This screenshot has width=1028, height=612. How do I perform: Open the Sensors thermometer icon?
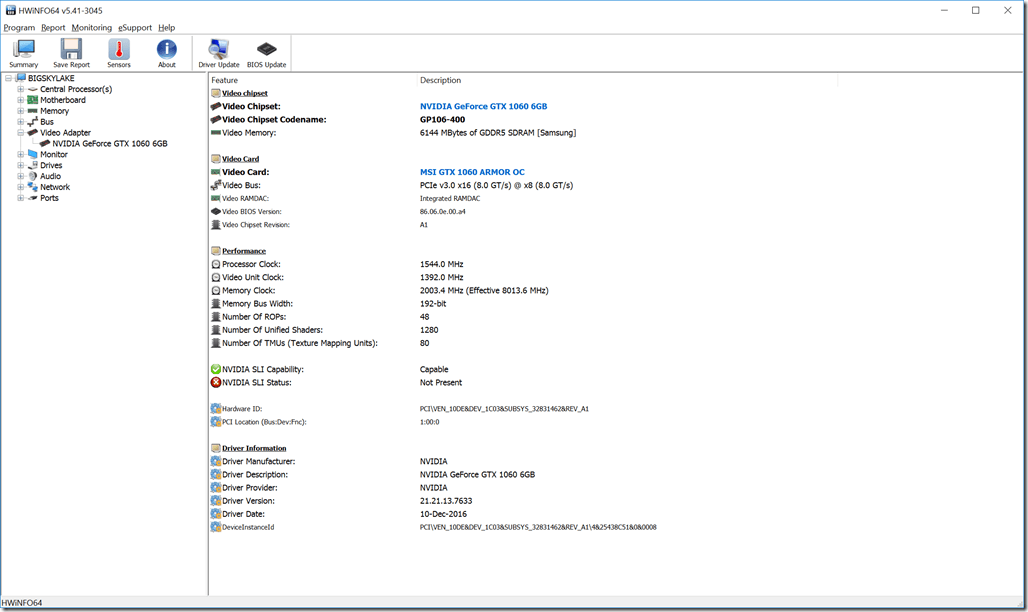point(119,49)
